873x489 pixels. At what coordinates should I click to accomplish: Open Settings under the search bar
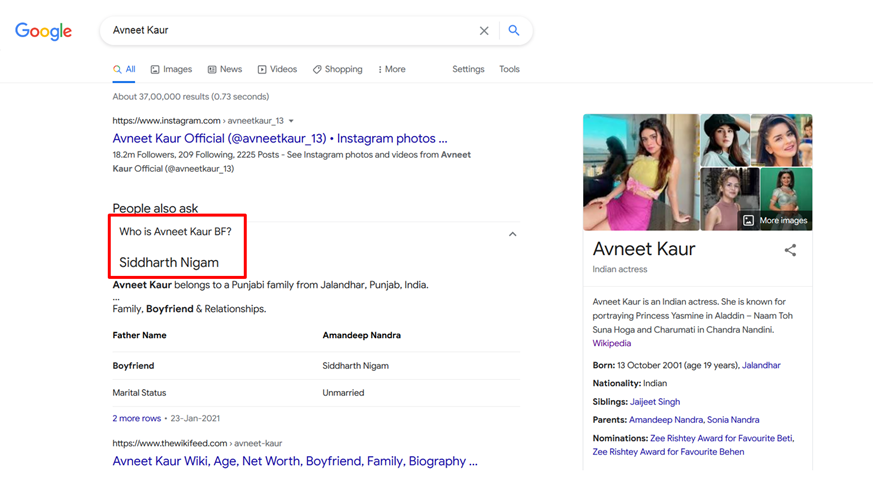pyautogui.click(x=468, y=69)
